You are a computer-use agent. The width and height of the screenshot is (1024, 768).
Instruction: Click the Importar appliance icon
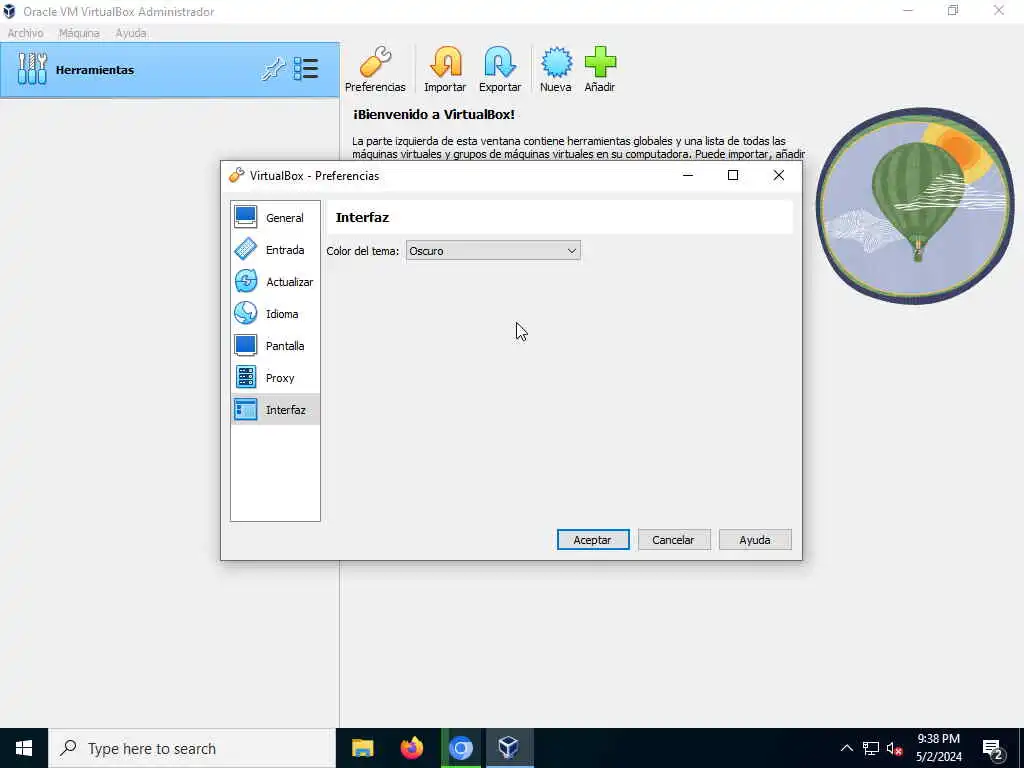tap(445, 62)
